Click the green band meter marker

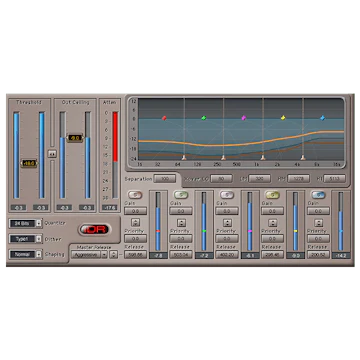(x=204, y=231)
